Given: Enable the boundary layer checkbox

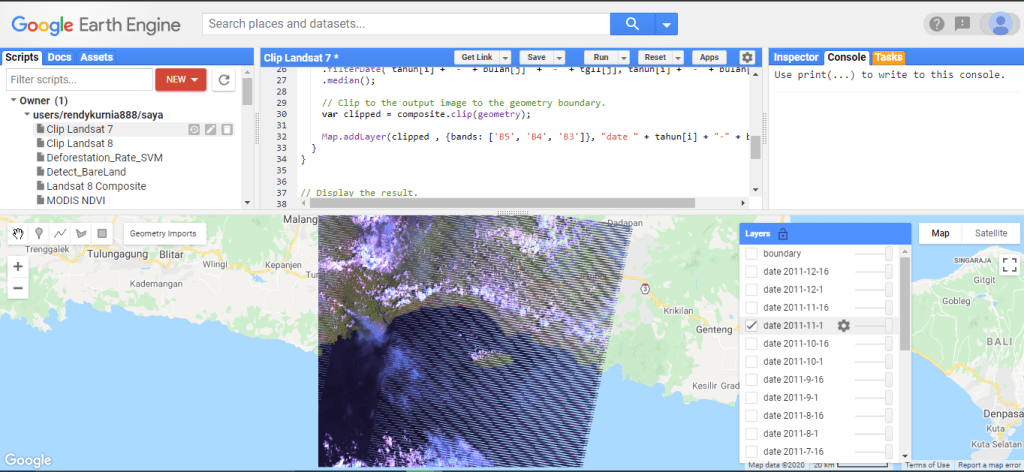Looking at the screenshot, I should pos(751,254).
